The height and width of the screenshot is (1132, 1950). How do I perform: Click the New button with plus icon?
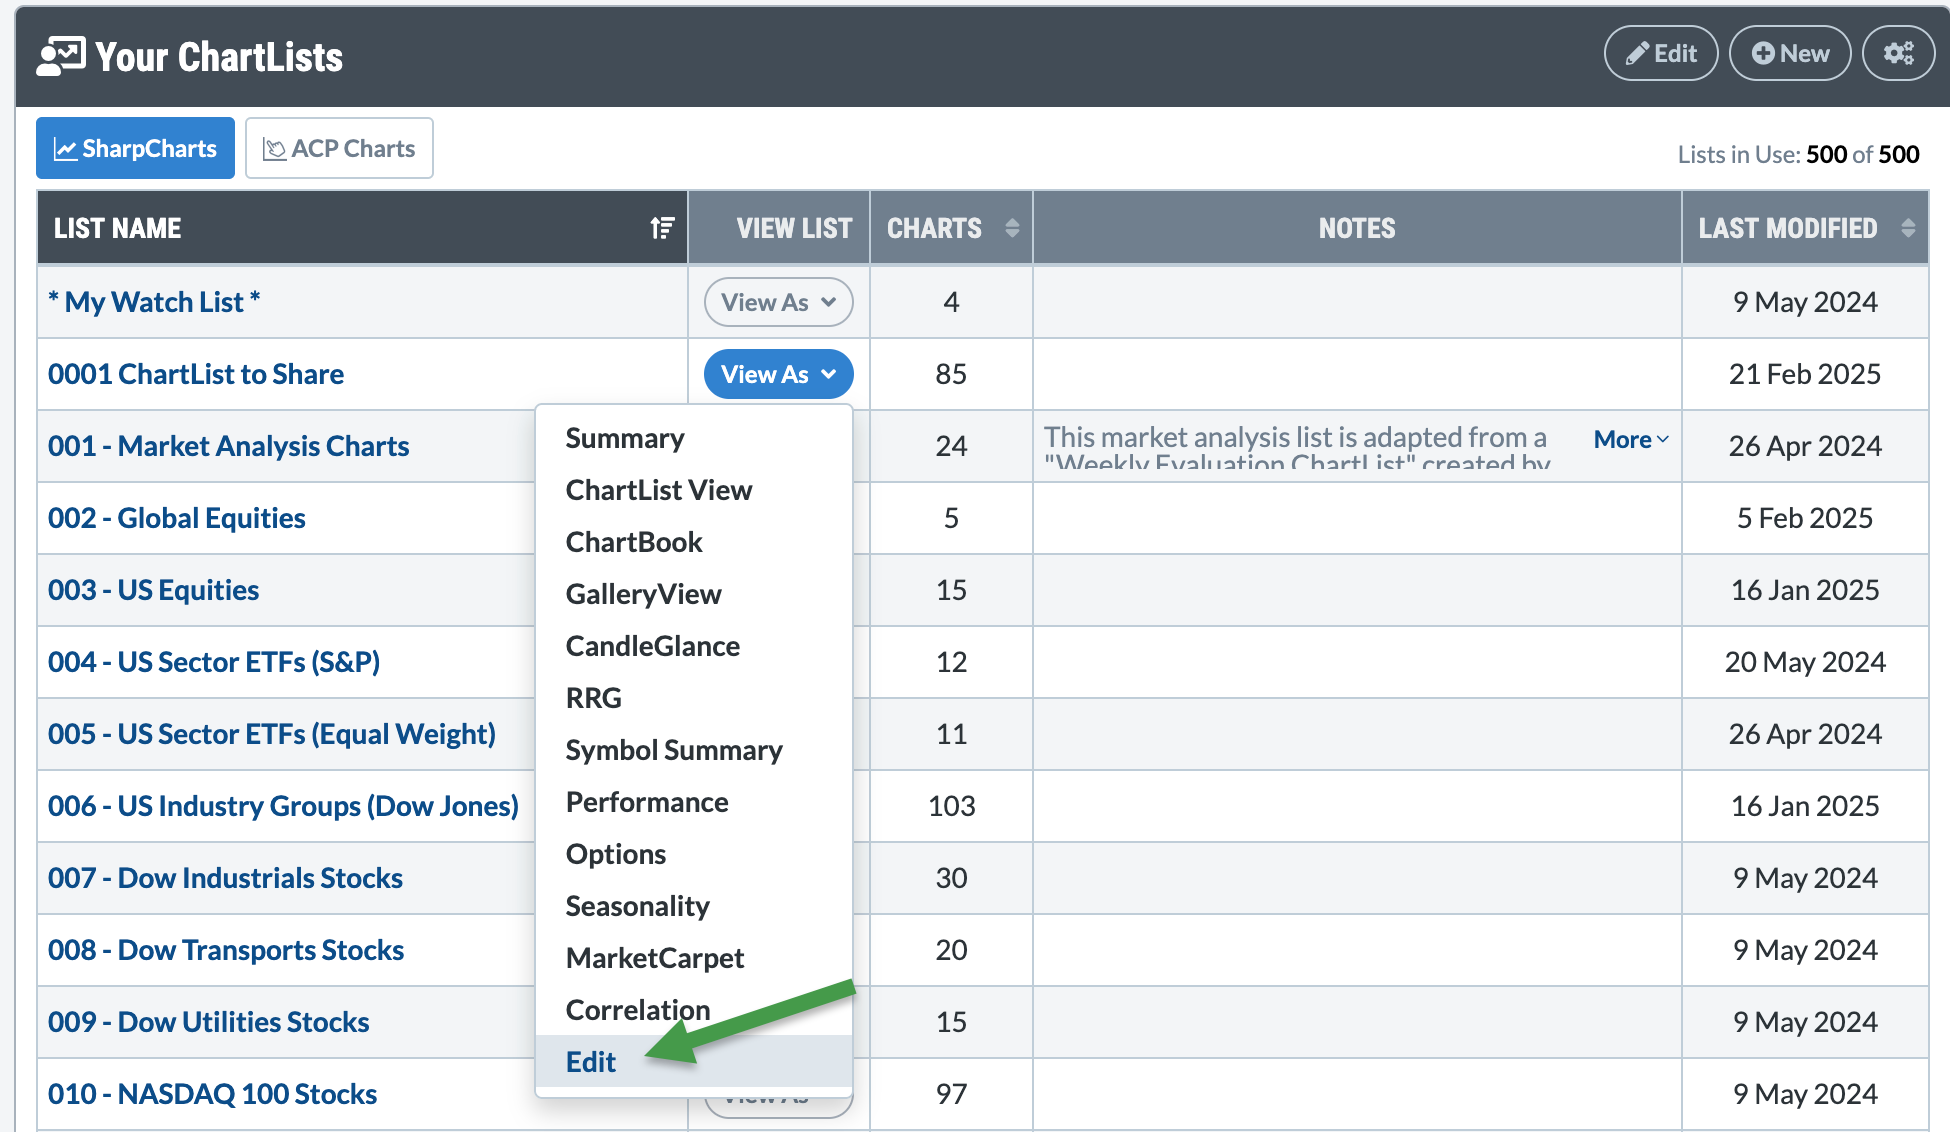coord(1790,54)
